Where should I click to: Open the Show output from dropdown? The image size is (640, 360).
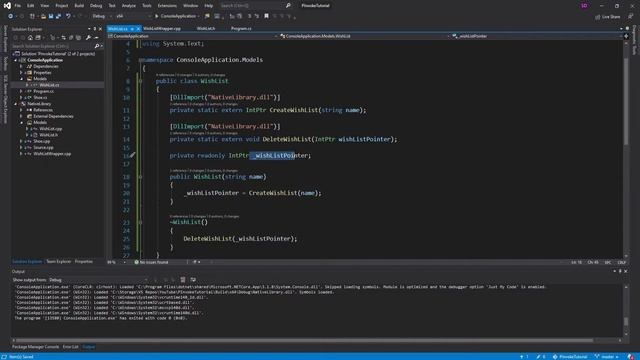click(x=98, y=280)
